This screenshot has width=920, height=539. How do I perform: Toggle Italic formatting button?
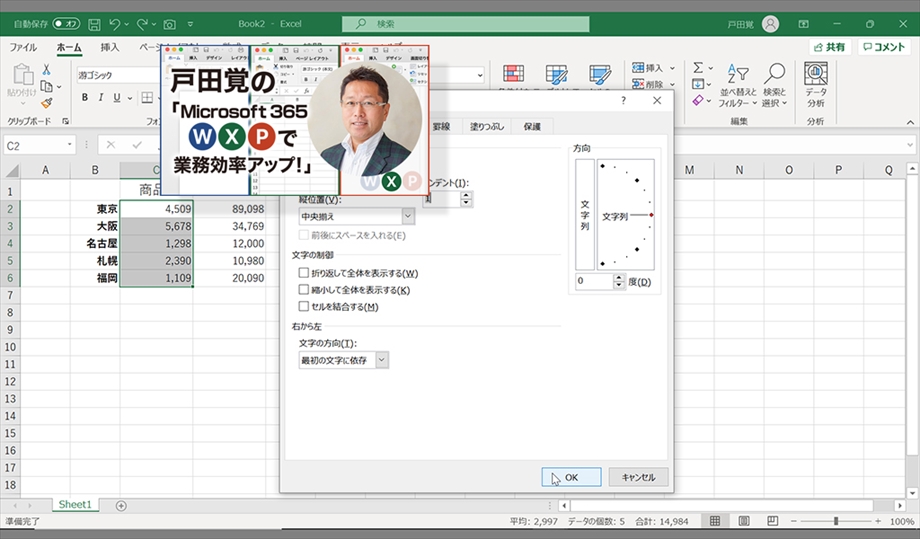pyautogui.click(x=100, y=97)
